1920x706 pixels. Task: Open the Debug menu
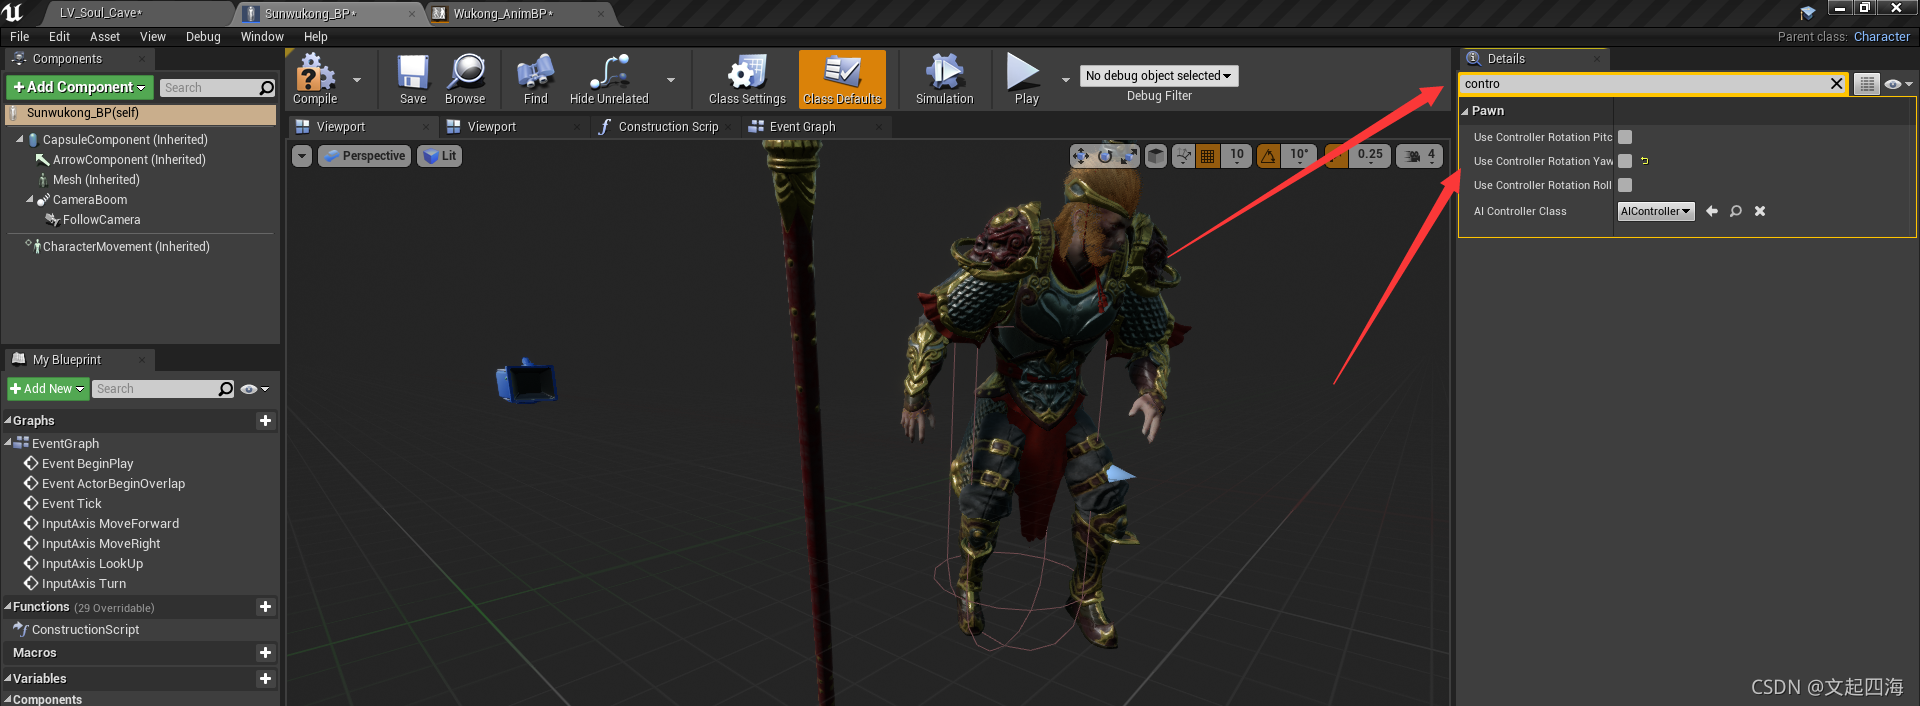[x=203, y=37]
